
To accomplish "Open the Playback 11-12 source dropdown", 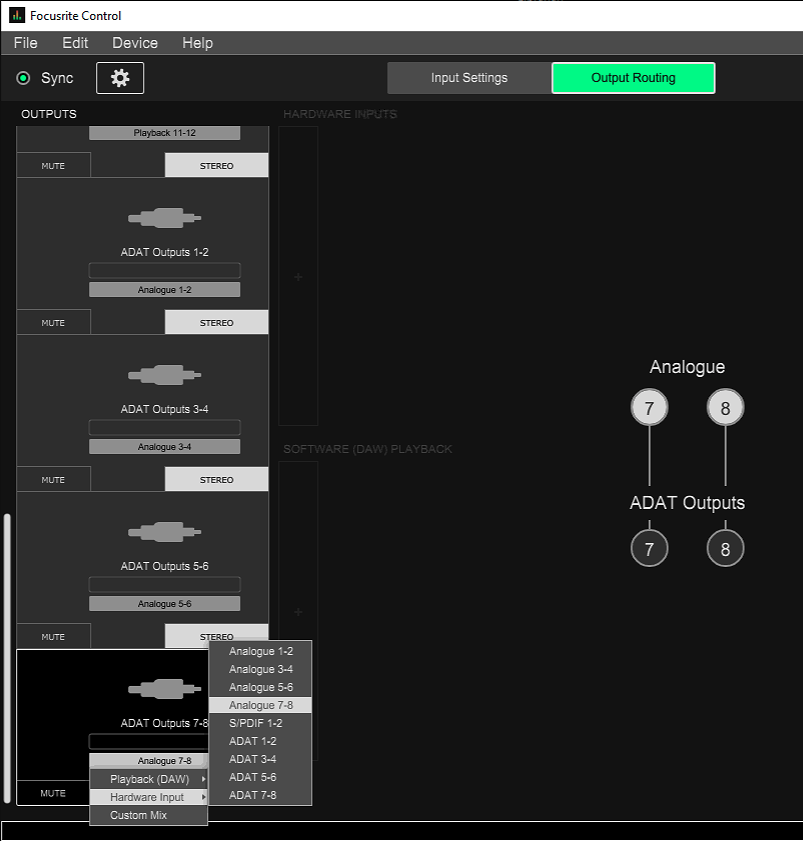I will tap(164, 133).
